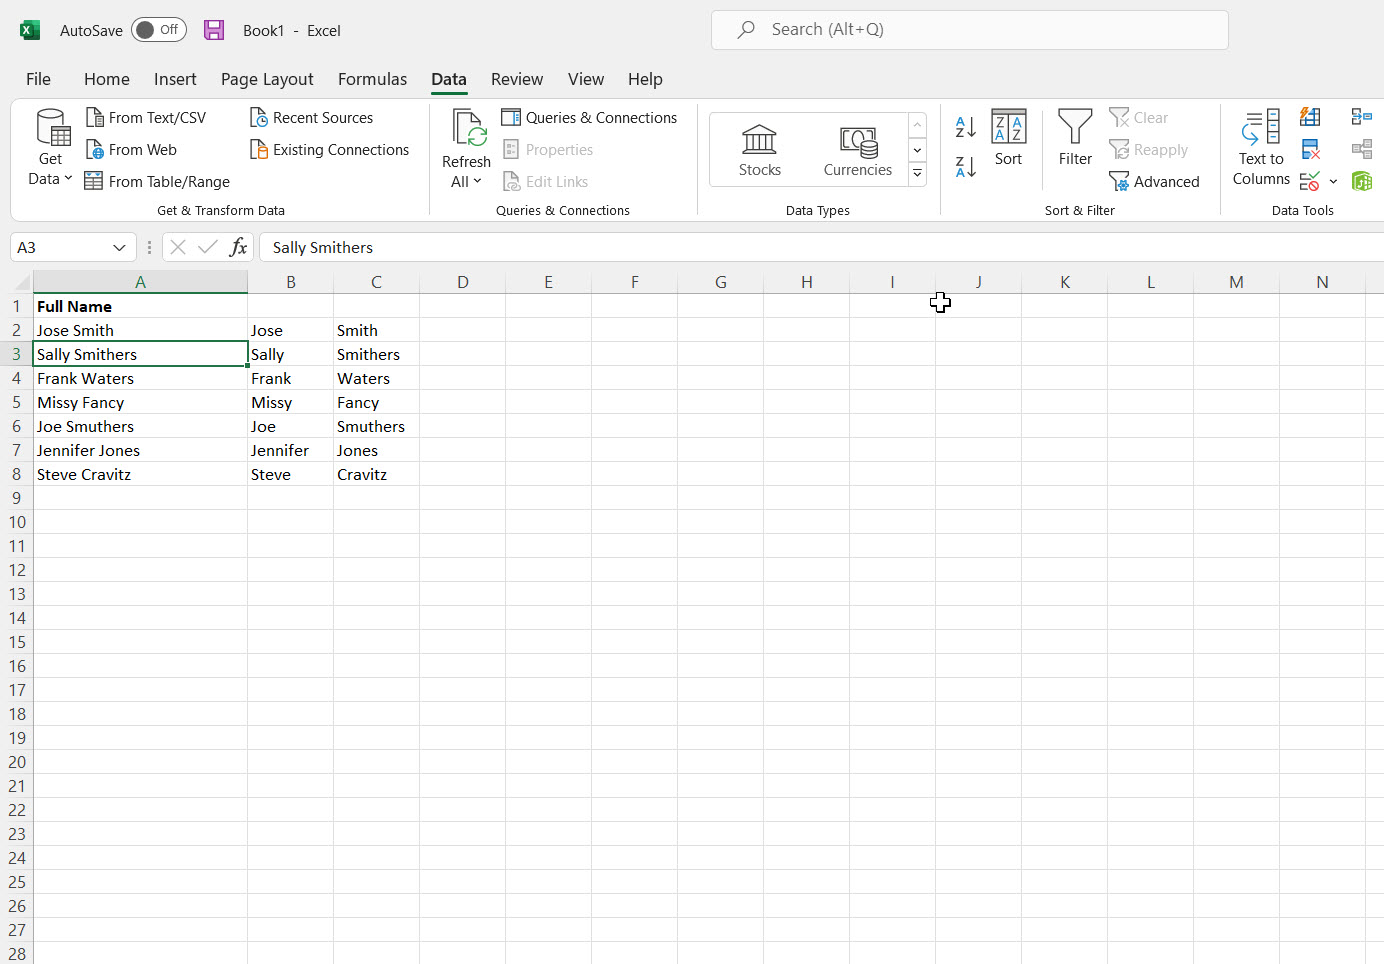Screen dimensions: 1384x964
Task: Select cell A4 Frank Waters
Action: (140, 378)
